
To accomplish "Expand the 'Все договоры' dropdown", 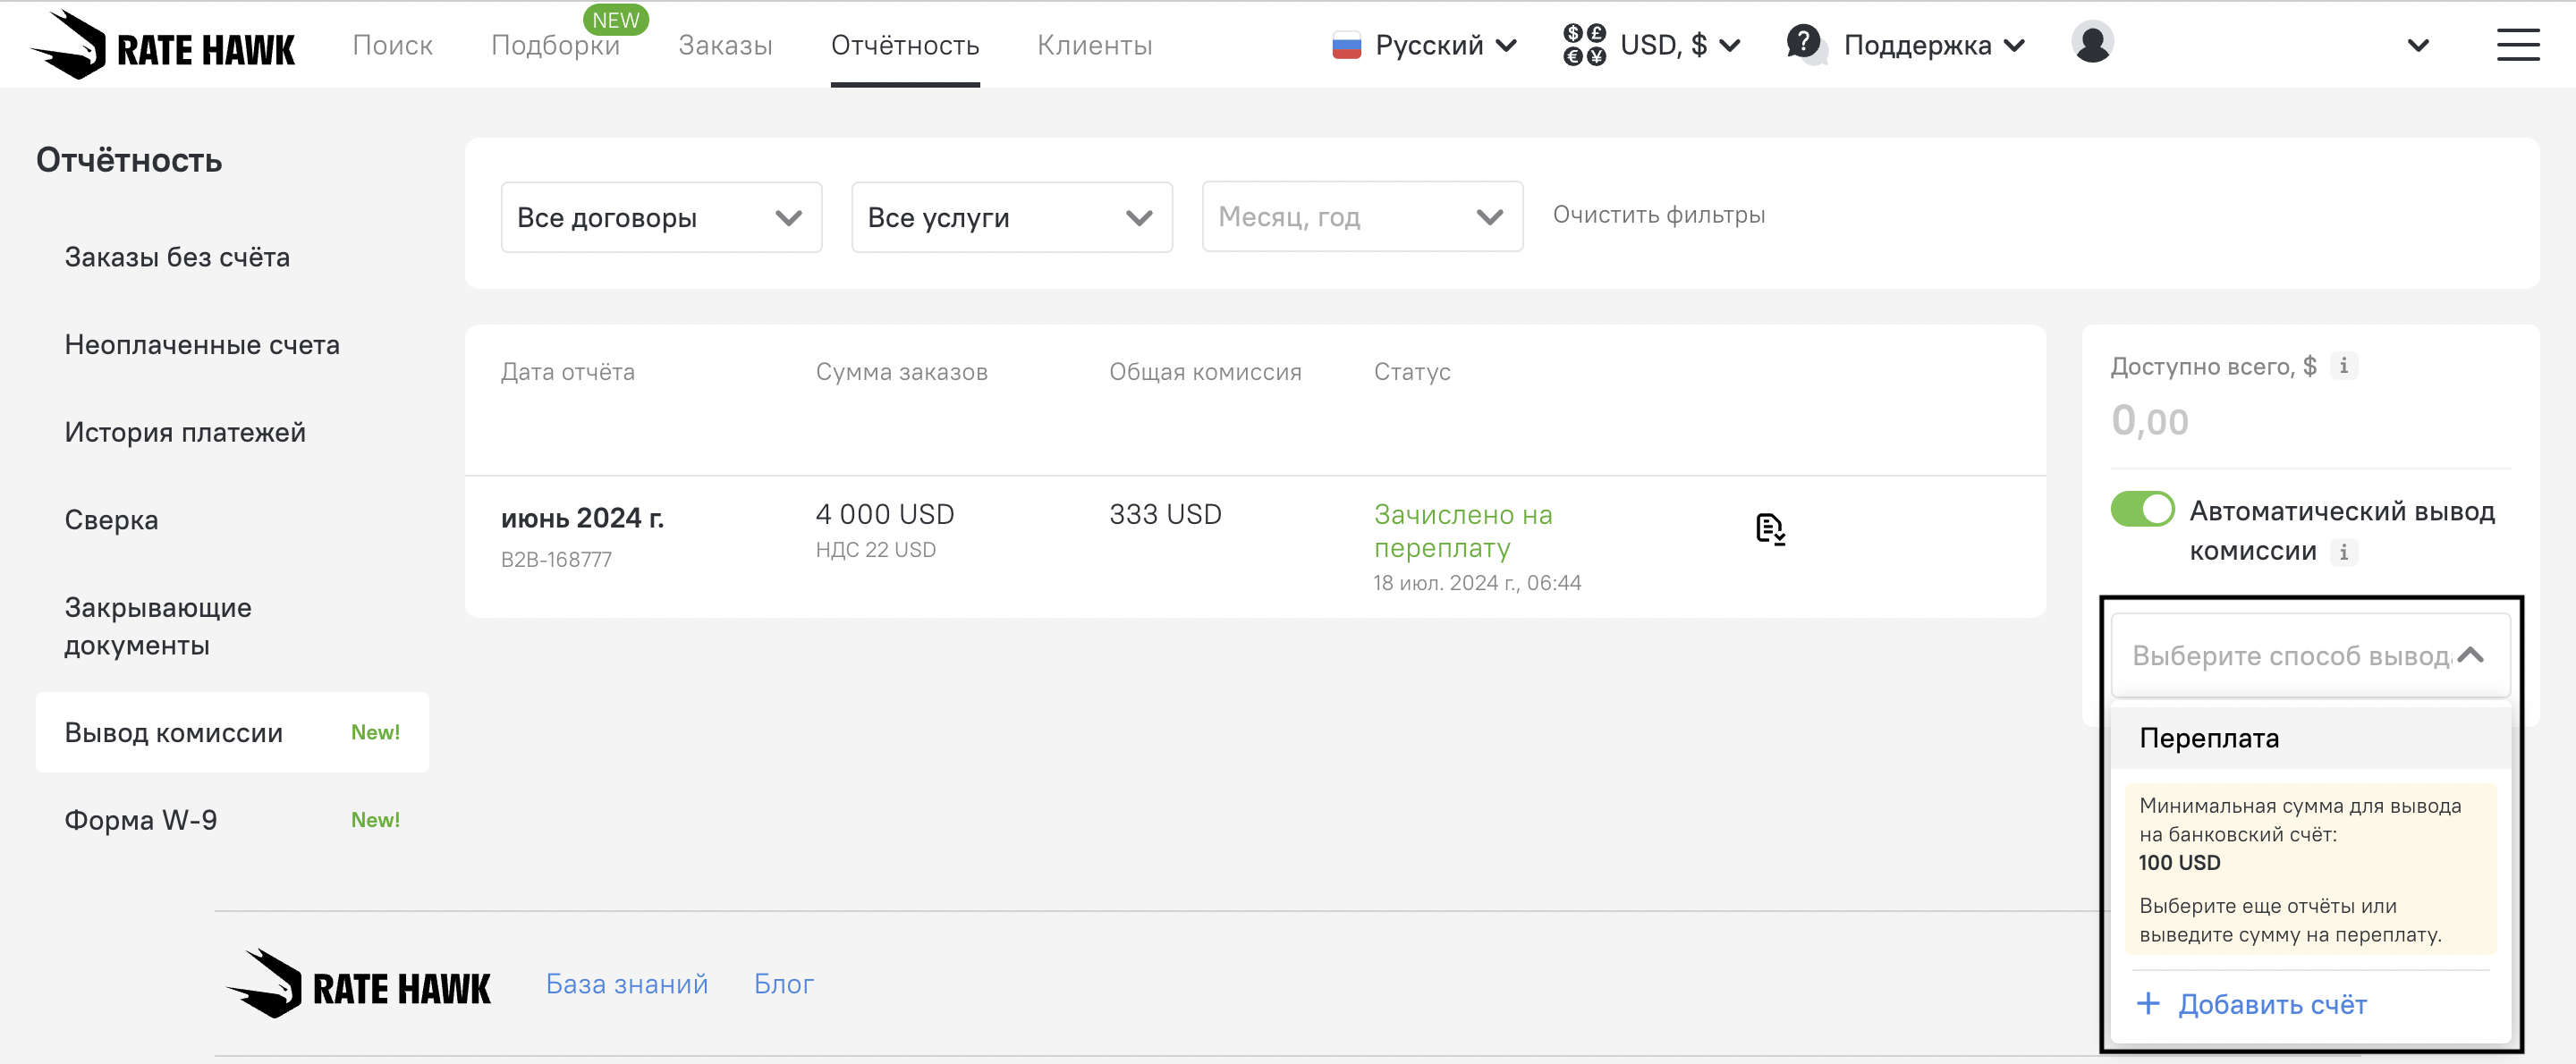I will [661, 217].
